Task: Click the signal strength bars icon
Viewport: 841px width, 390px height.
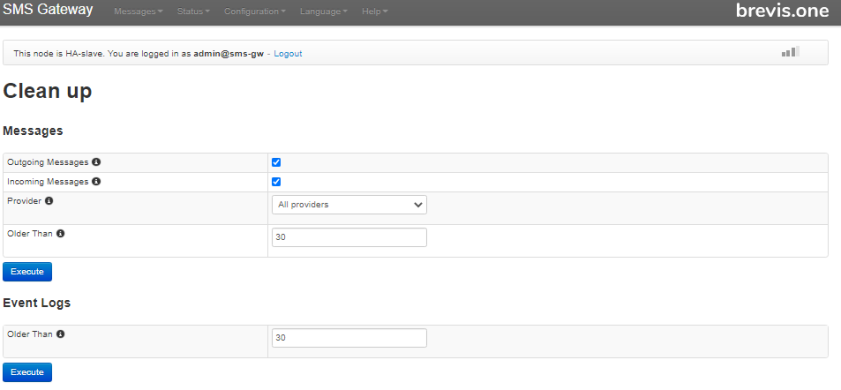Action: tap(790, 52)
